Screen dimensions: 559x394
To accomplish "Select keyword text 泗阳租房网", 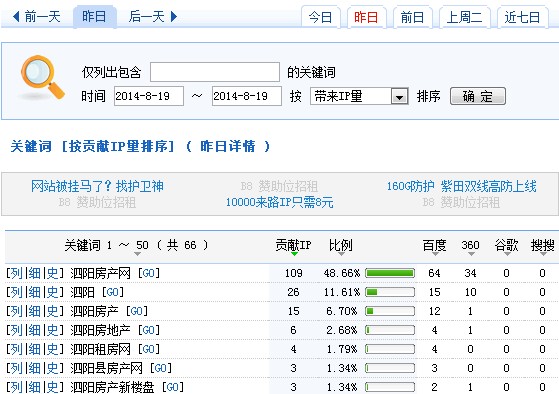I will point(101,349).
